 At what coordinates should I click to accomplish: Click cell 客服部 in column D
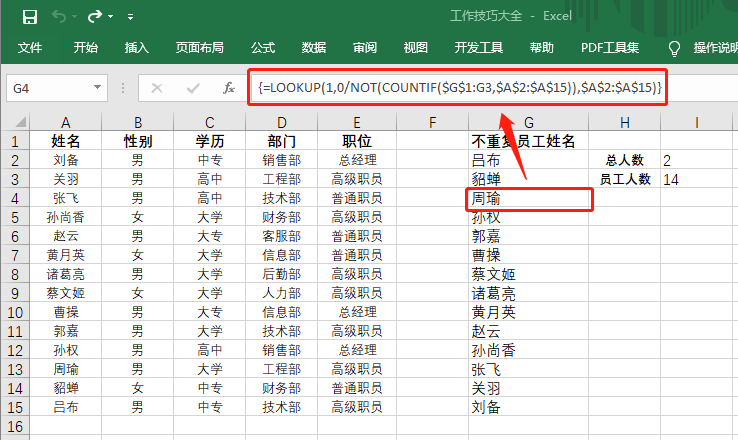(281, 236)
